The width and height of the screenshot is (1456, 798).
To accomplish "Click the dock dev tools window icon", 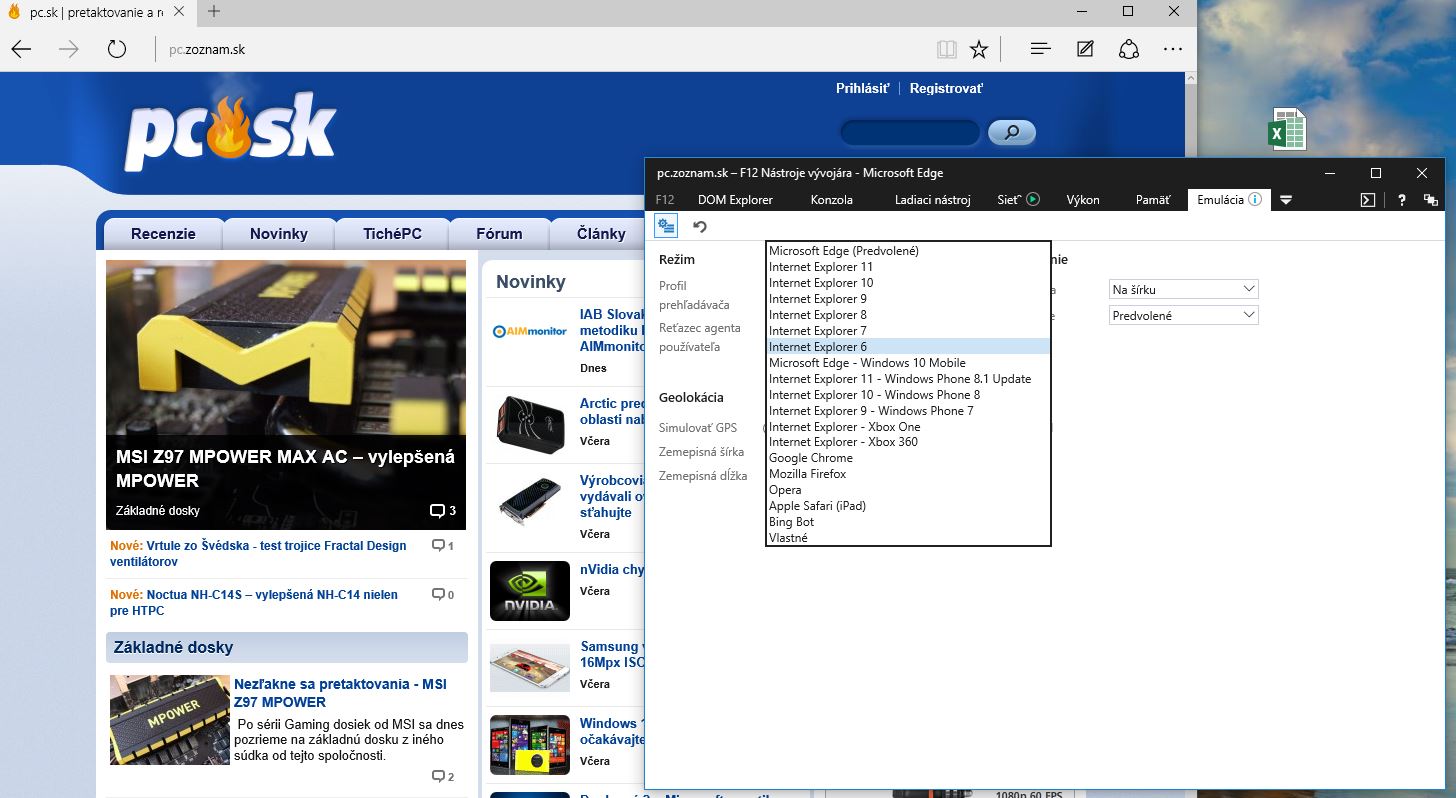I will 1431,200.
